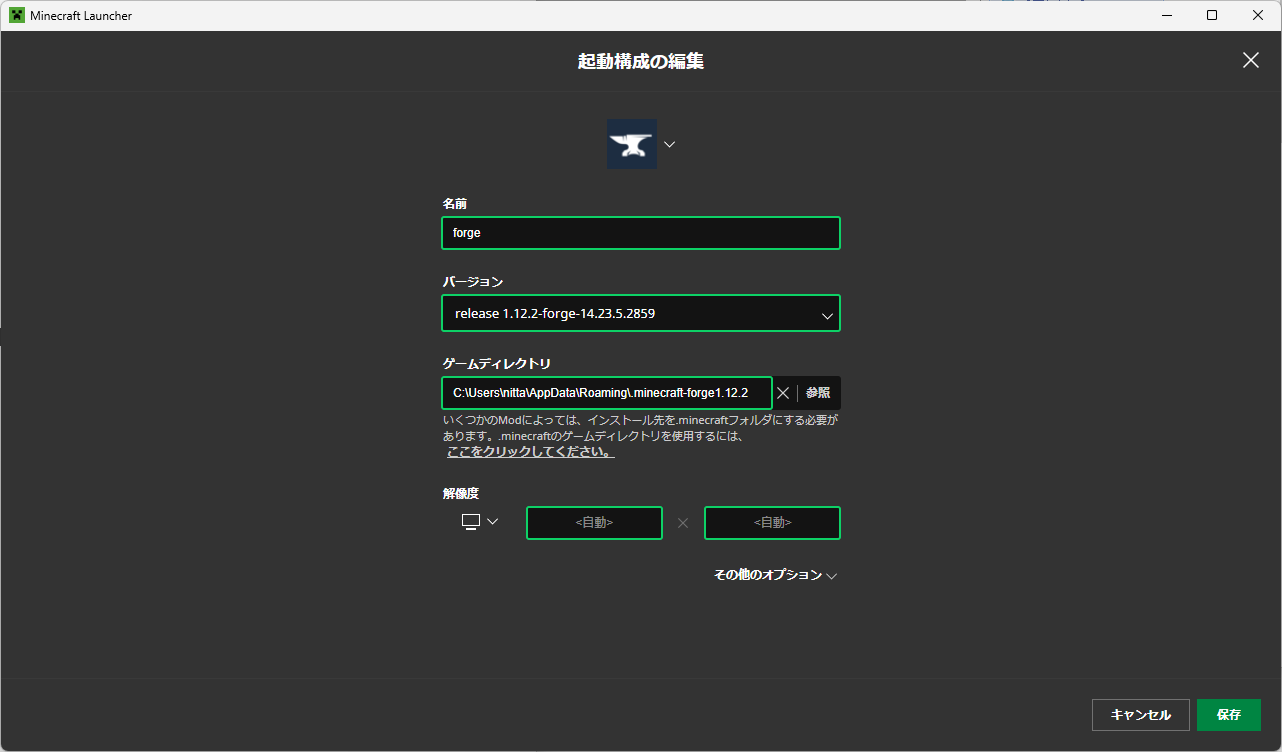Follow the ここをクリックしてください link
1282x752 pixels.
530,452
